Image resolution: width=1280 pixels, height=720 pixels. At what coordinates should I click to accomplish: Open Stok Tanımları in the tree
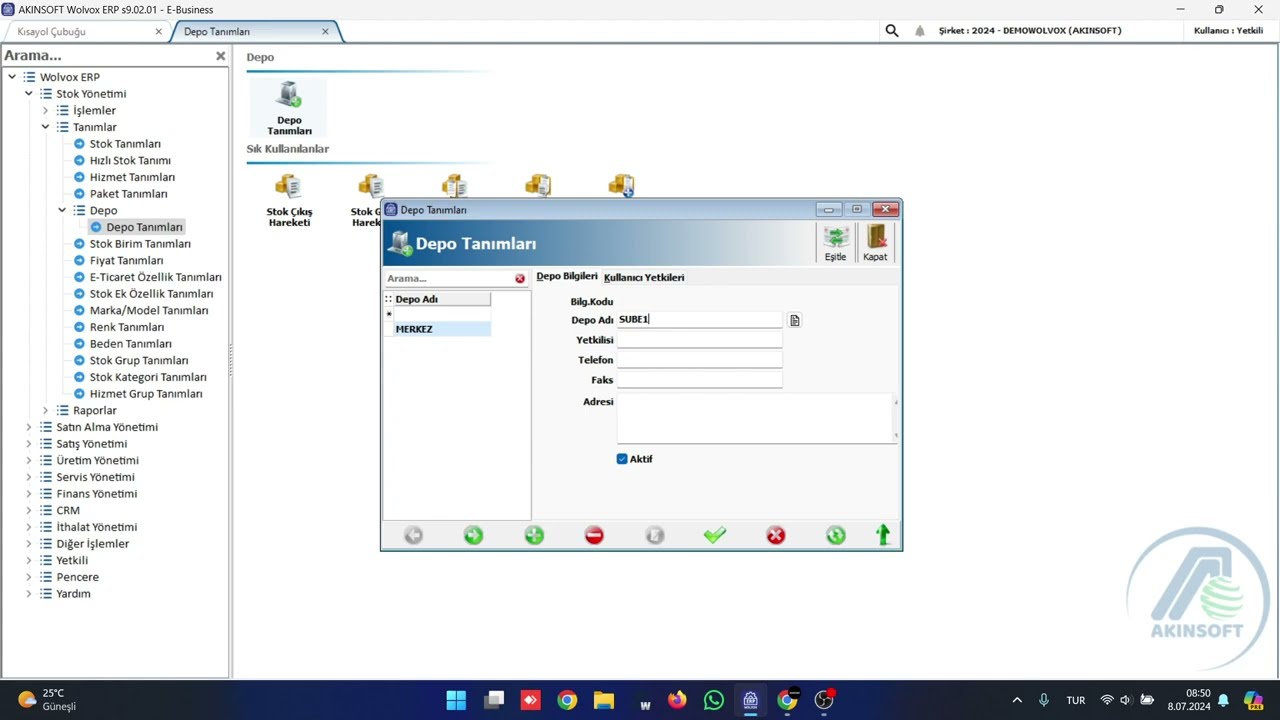coord(125,144)
